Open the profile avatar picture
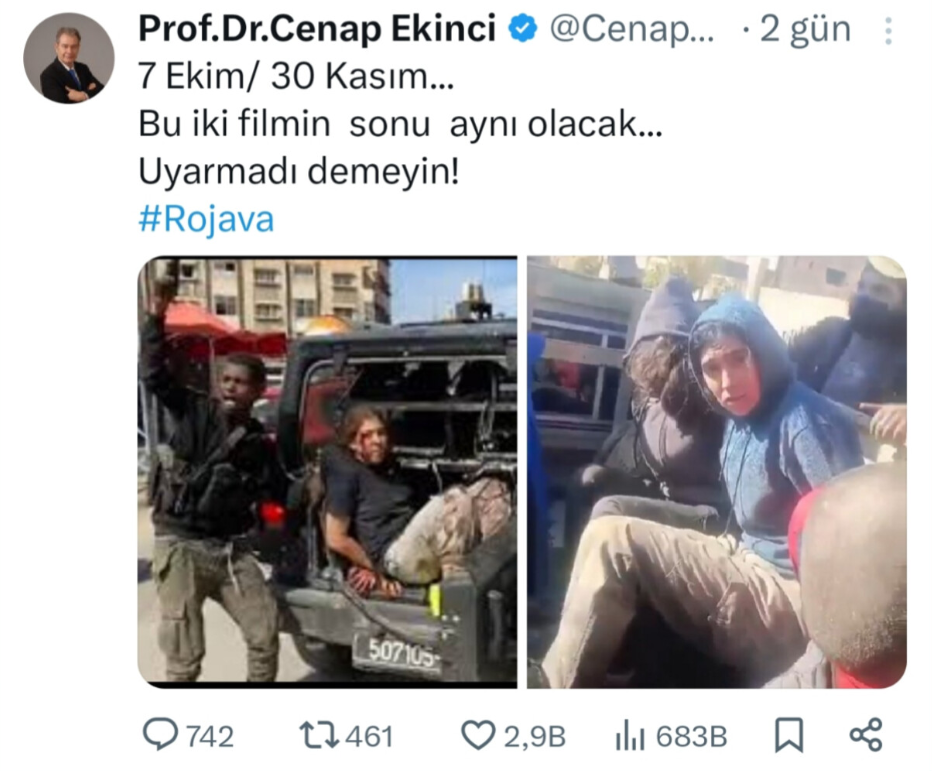Viewport: 932px width, 771px height. tap(68, 58)
